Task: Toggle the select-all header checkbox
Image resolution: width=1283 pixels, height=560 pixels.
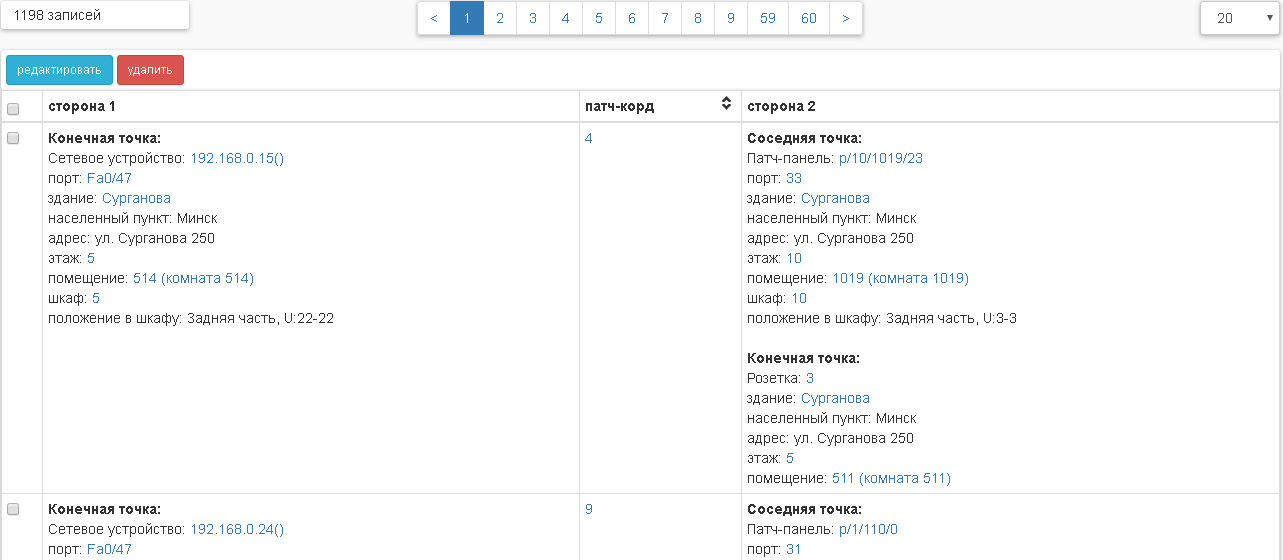Action: point(13,108)
